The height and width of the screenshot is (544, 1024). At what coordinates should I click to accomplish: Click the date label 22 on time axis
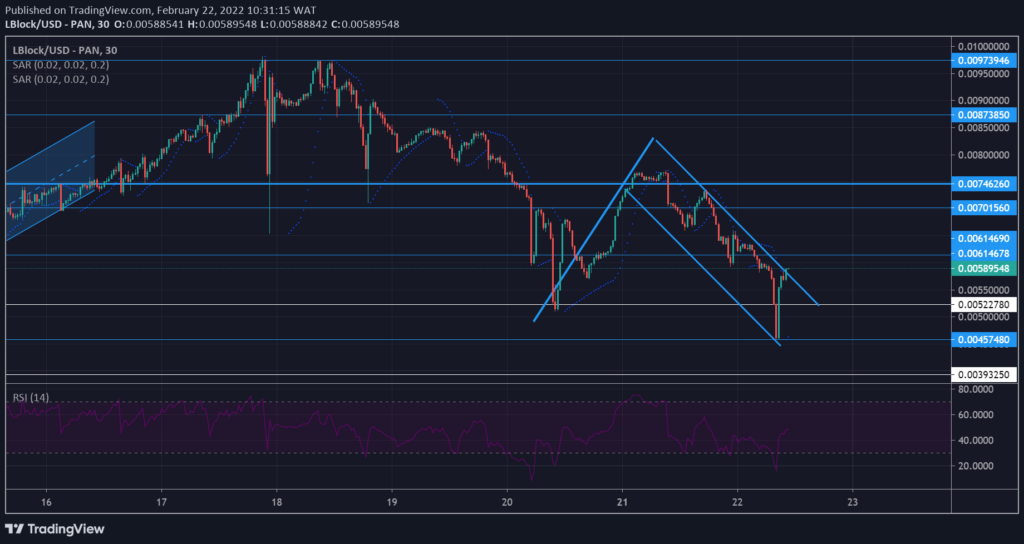737,502
